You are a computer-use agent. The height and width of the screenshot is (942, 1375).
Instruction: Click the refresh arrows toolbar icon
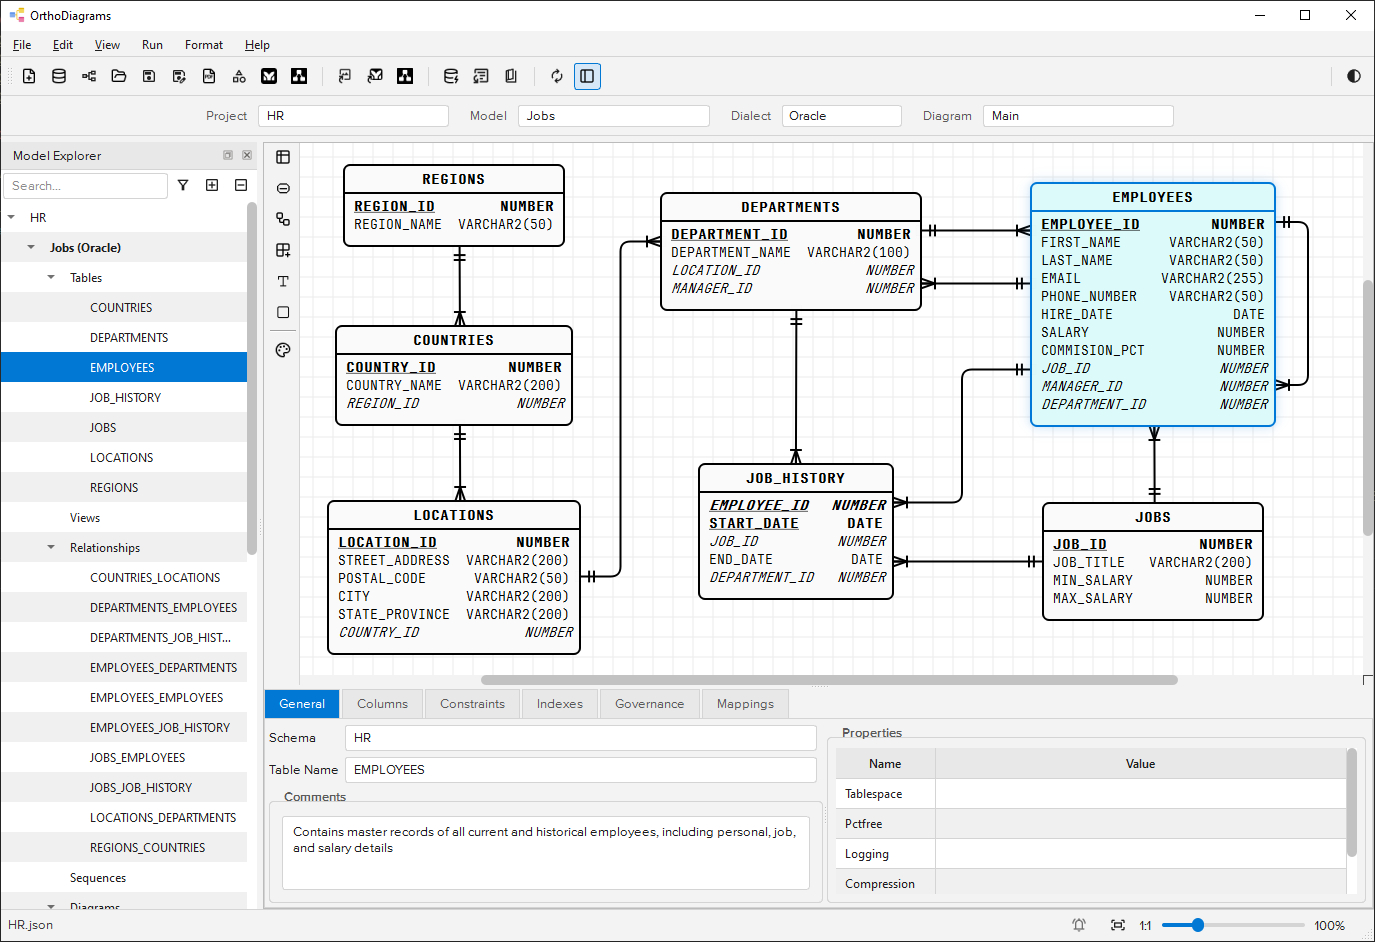557,76
